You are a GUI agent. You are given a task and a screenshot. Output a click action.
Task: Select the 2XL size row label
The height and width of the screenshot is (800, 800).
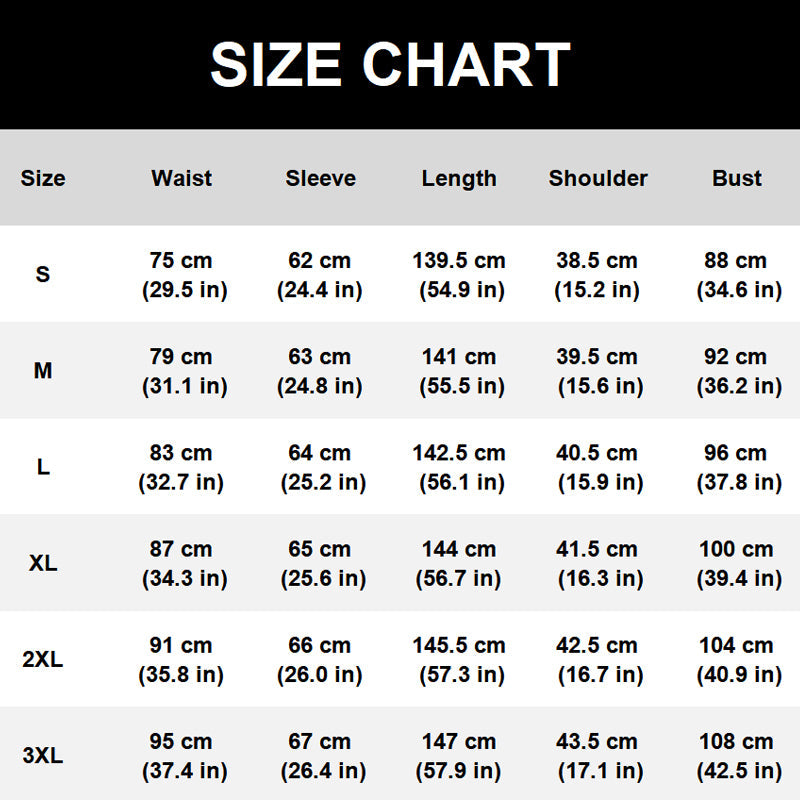(43, 660)
